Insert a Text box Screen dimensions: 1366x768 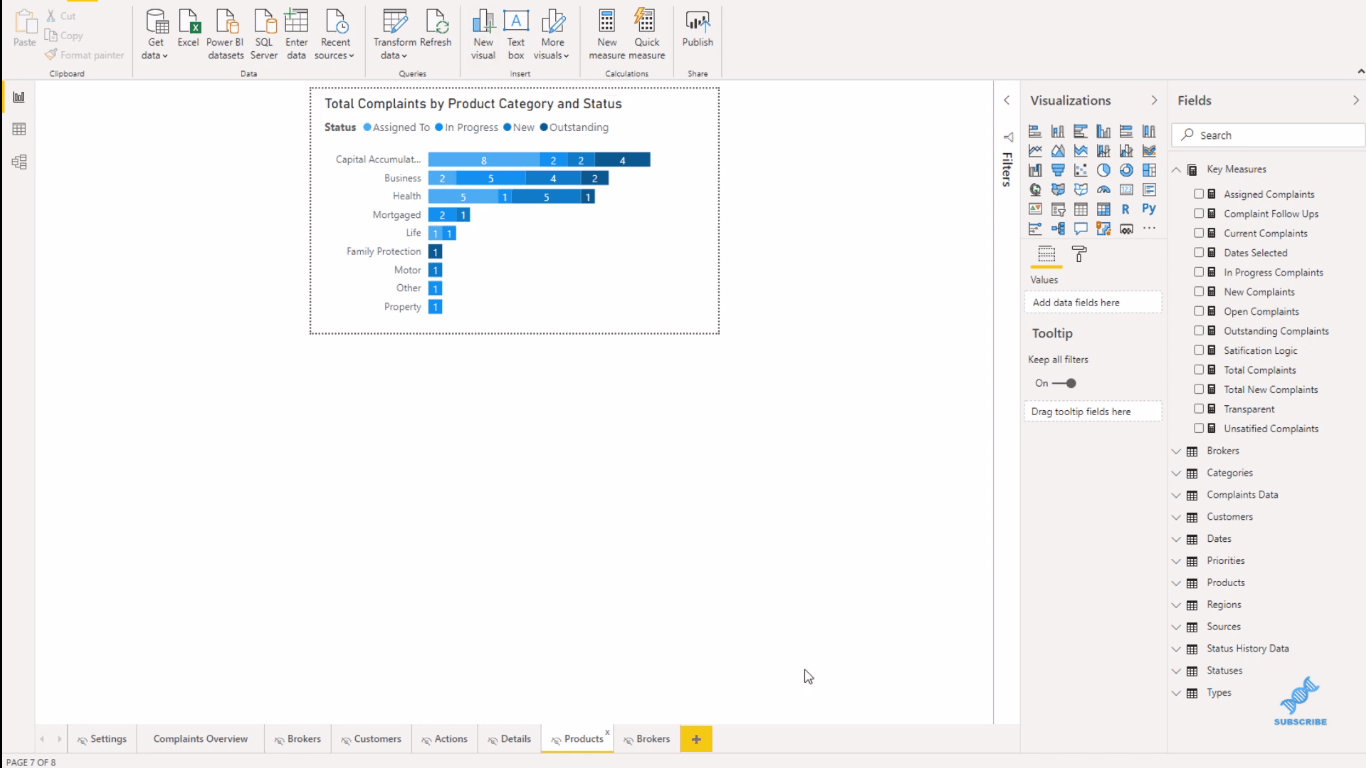[x=516, y=35]
